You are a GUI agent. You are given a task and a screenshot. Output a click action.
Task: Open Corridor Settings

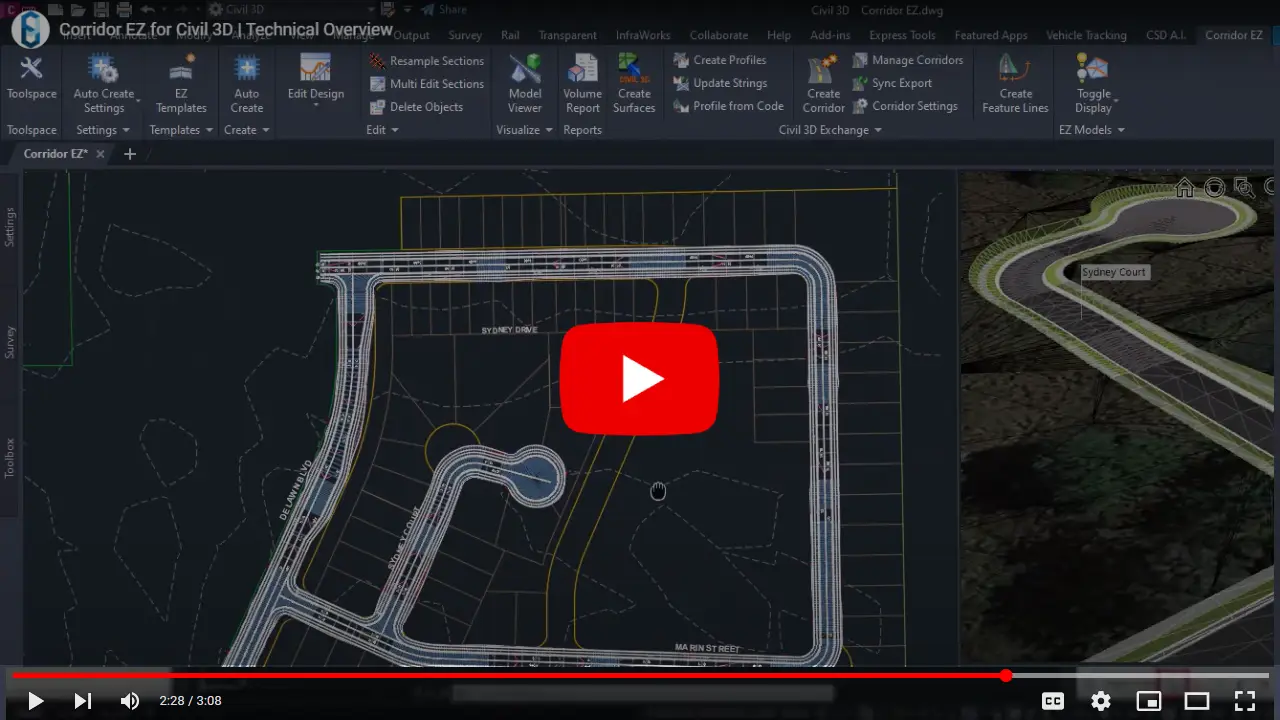[x=905, y=106]
